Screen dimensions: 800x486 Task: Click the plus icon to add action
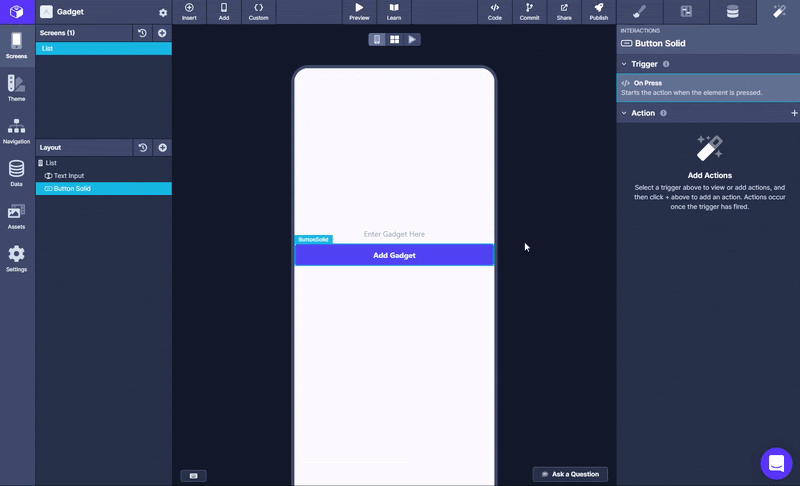point(794,113)
